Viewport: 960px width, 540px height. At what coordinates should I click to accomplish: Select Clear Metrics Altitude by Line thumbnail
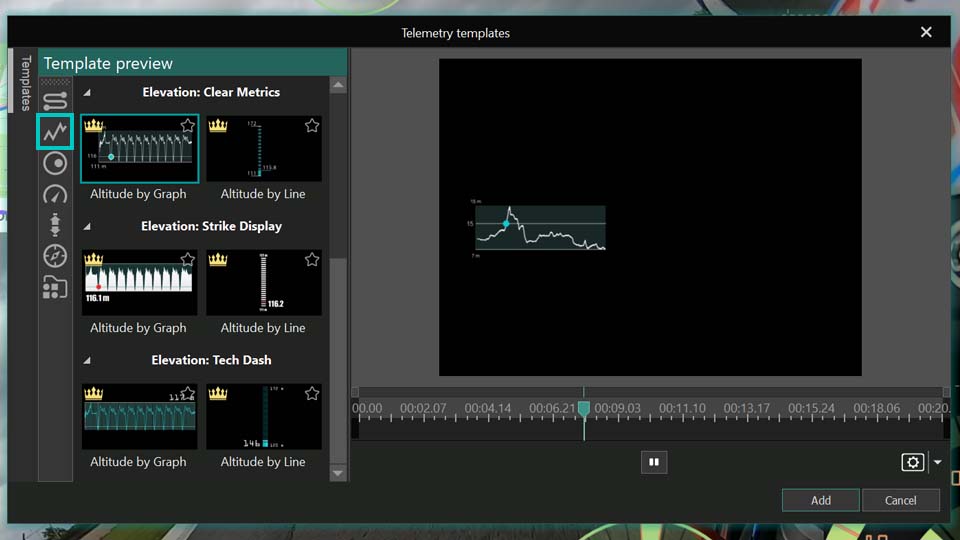tap(264, 148)
